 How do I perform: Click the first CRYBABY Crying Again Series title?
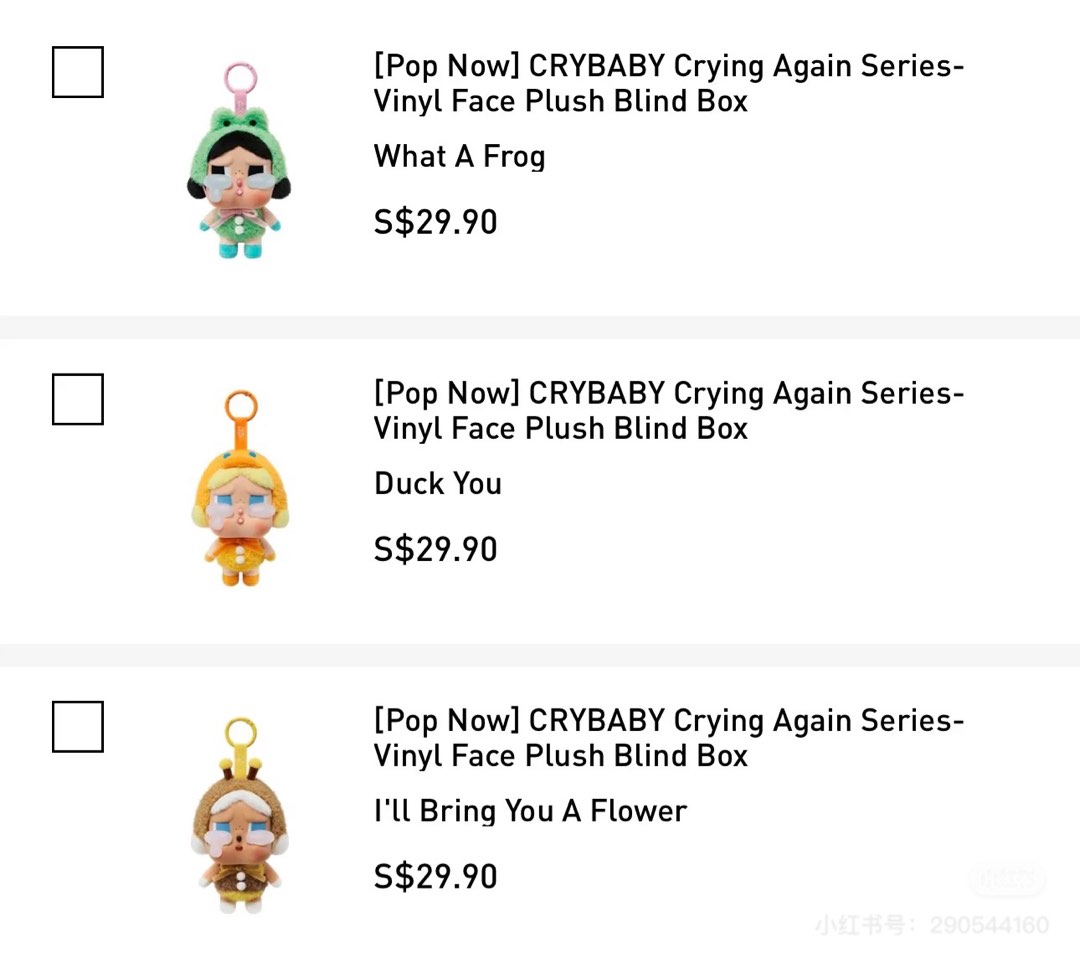pos(668,83)
